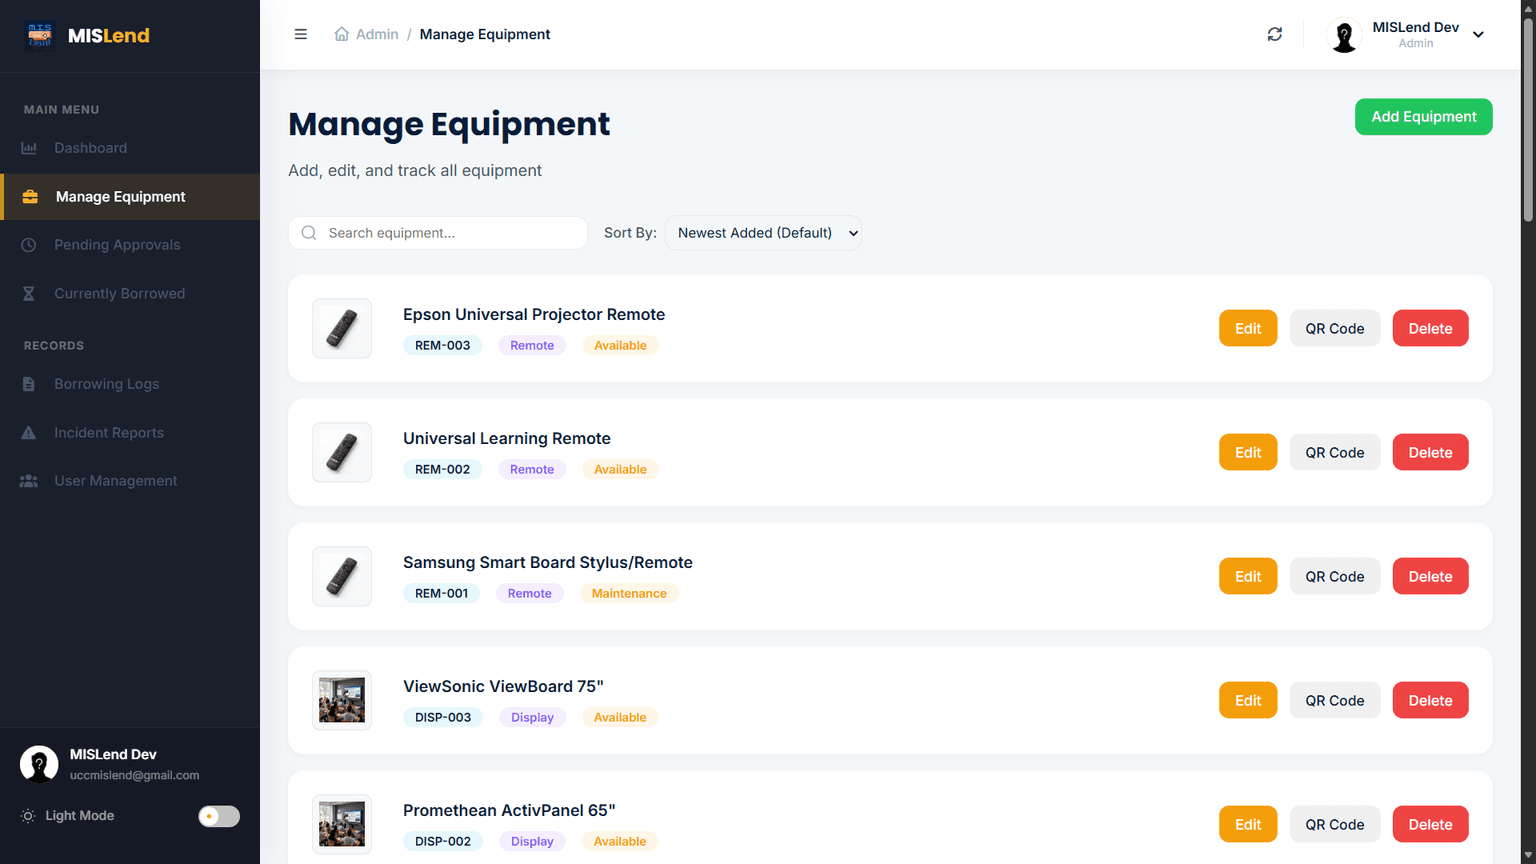Open User Management page
Screen dimensions: 1536x864
pyautogui.click(x=130, y=481)
